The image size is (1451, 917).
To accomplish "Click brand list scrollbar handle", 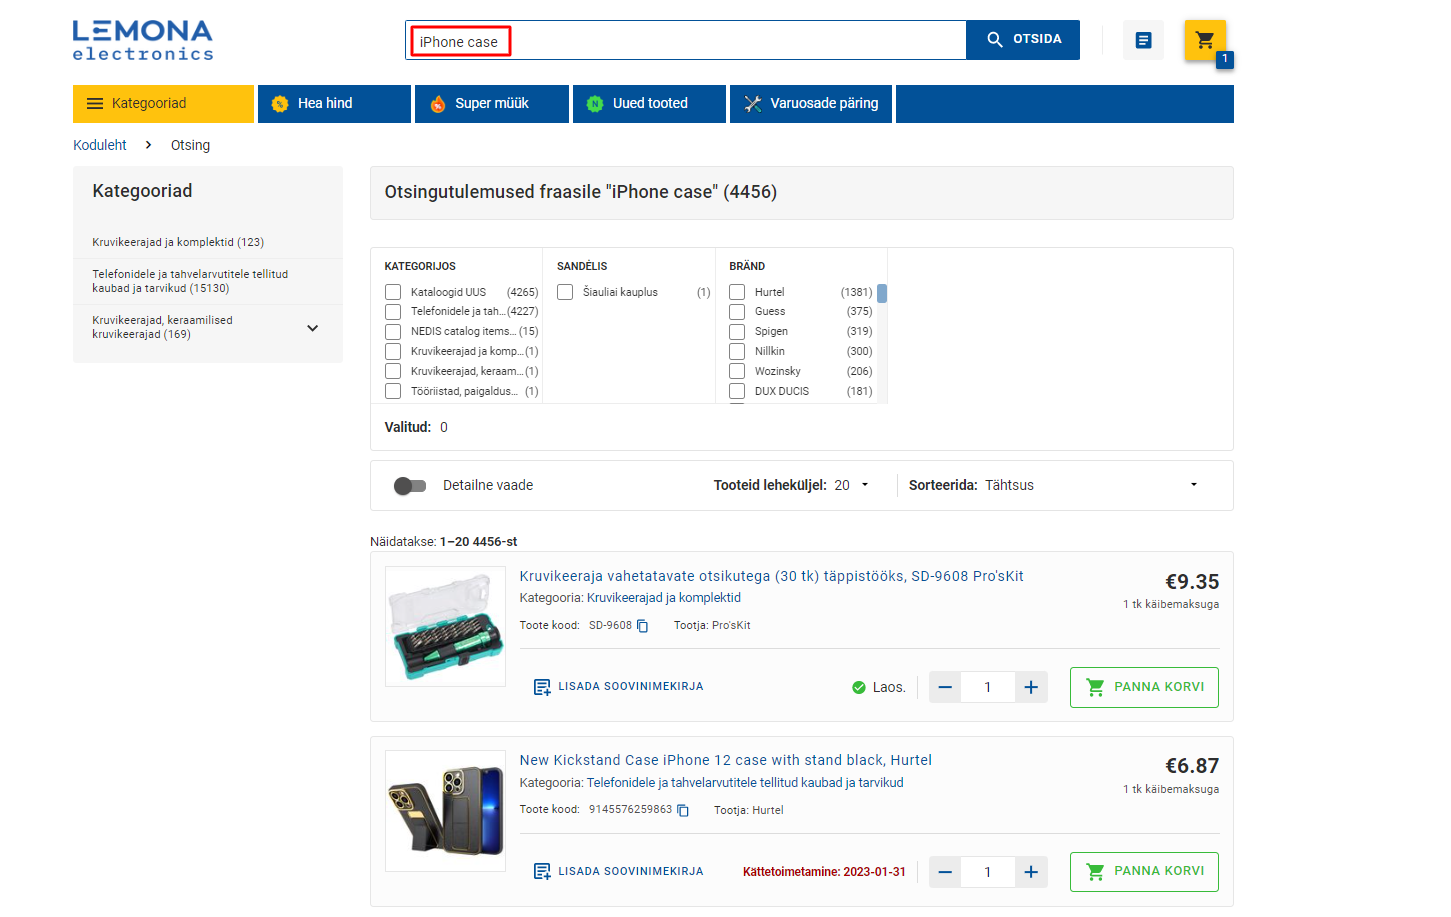I will 882,293.
